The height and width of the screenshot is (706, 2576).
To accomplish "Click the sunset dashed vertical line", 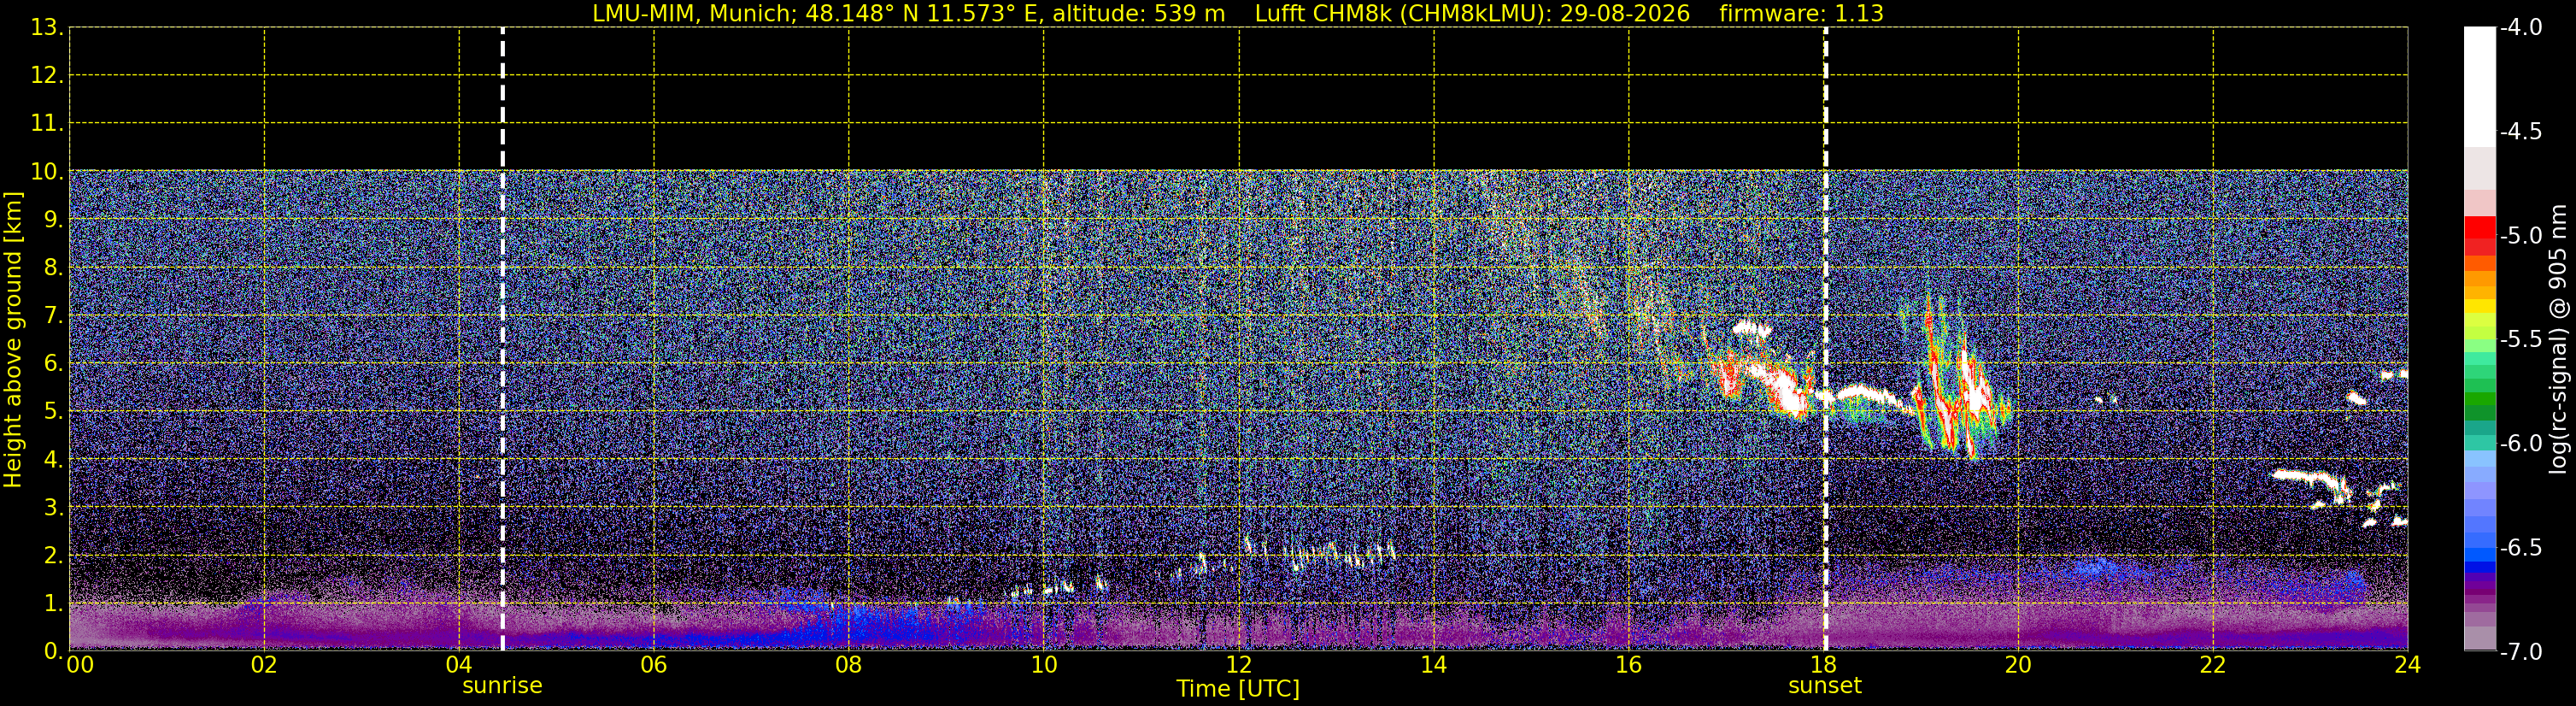I will (x=1825, y=339).
